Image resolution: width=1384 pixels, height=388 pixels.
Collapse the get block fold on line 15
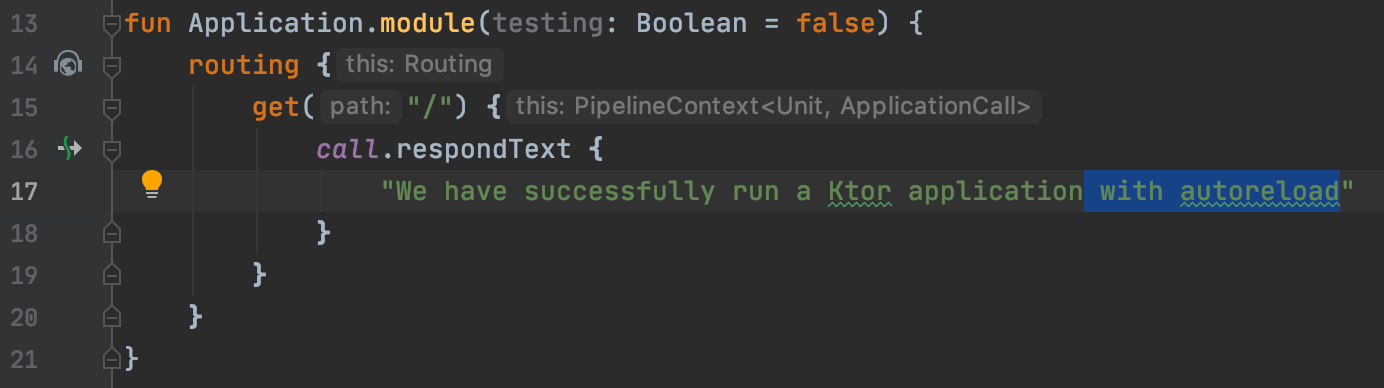click(x=112, y=107)
